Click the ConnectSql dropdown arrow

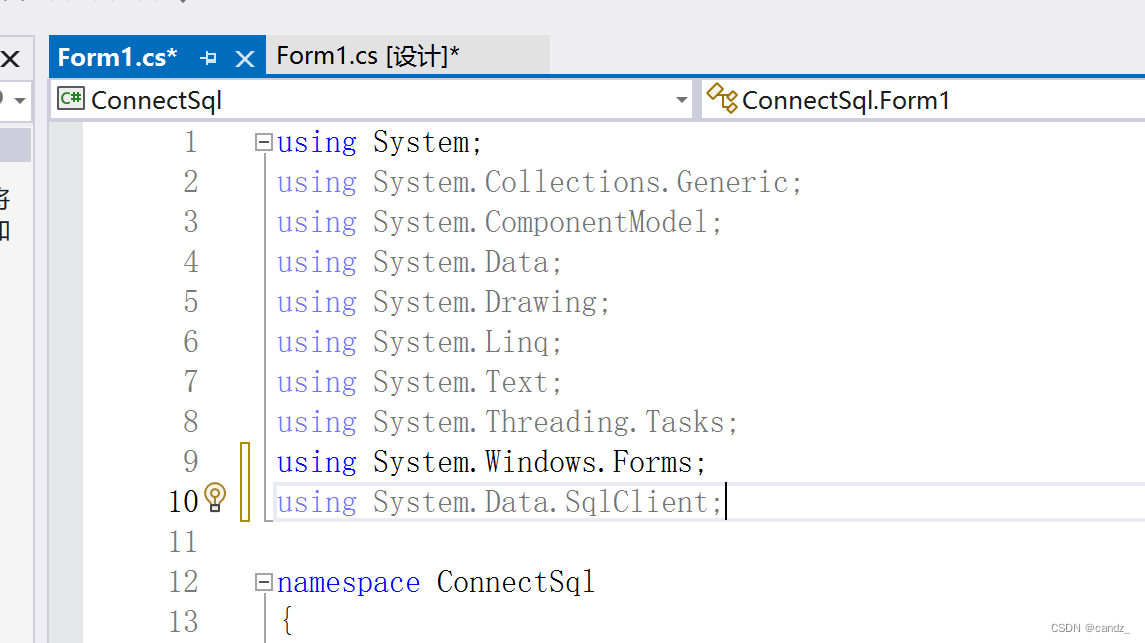[x=681, y=100]
